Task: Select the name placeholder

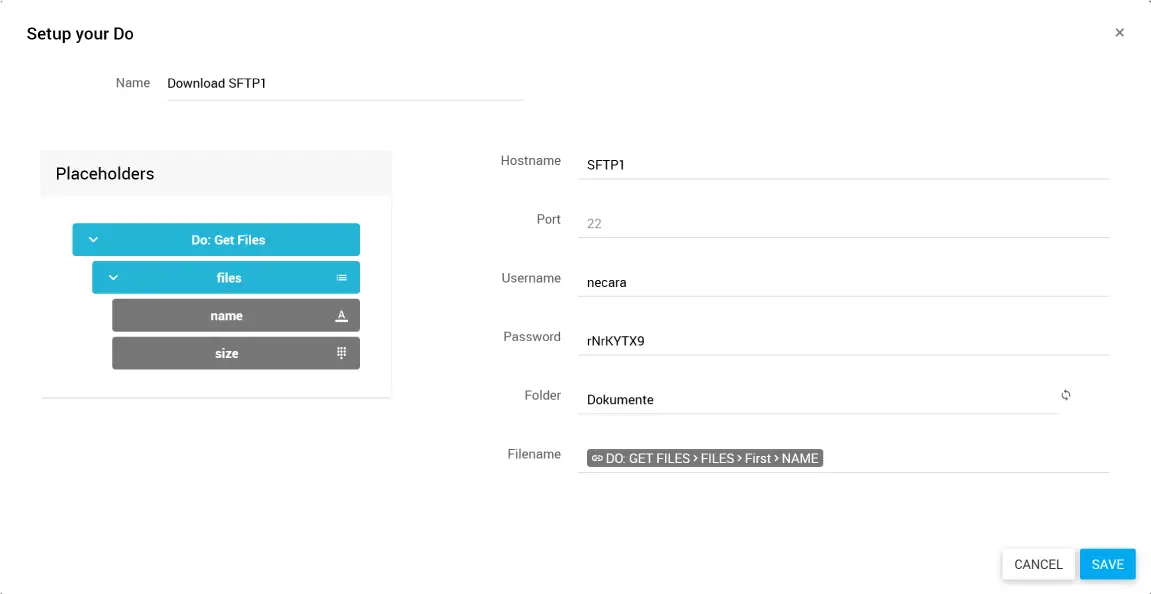Action: coord(227,316)
